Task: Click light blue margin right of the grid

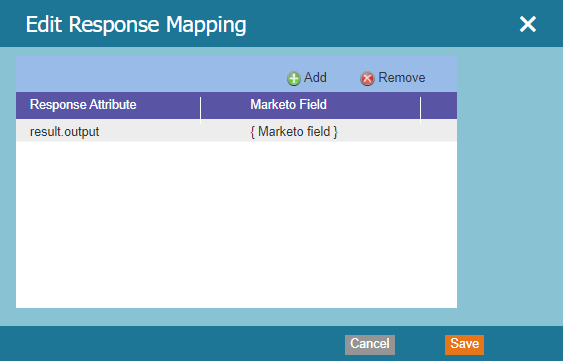Action: point(510,183)
